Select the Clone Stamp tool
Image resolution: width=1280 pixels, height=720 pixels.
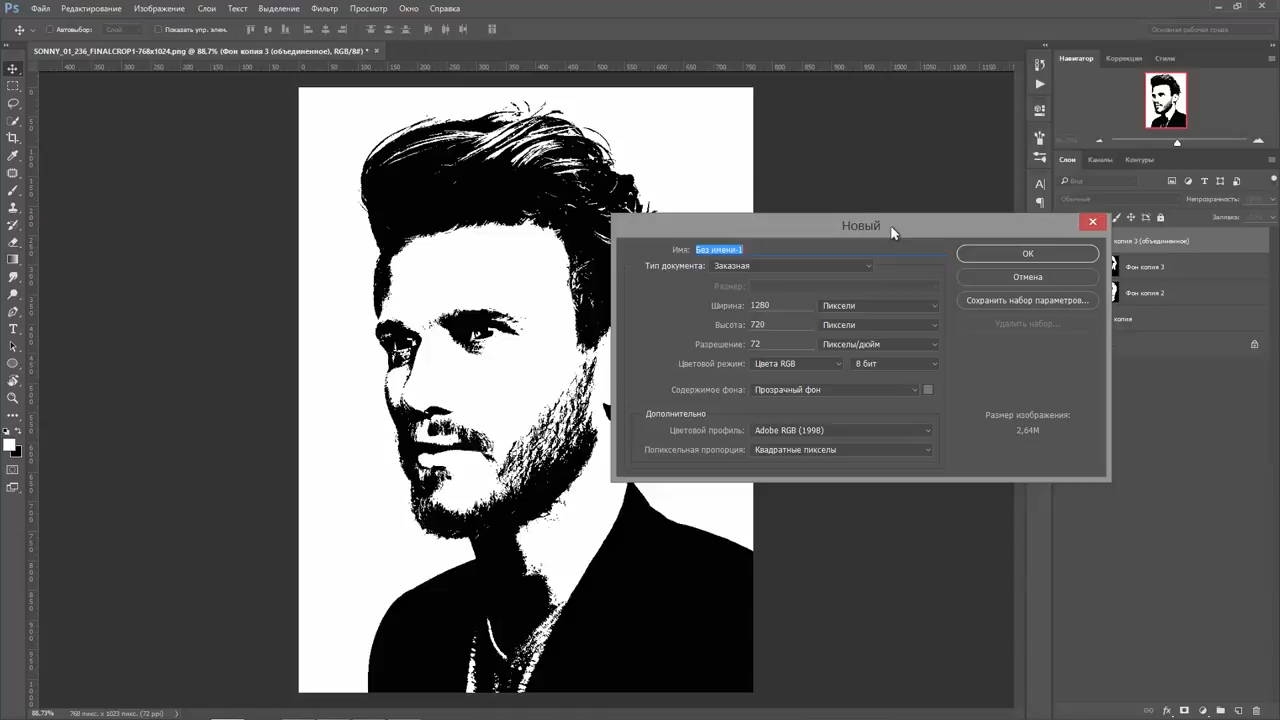(13, 207)
